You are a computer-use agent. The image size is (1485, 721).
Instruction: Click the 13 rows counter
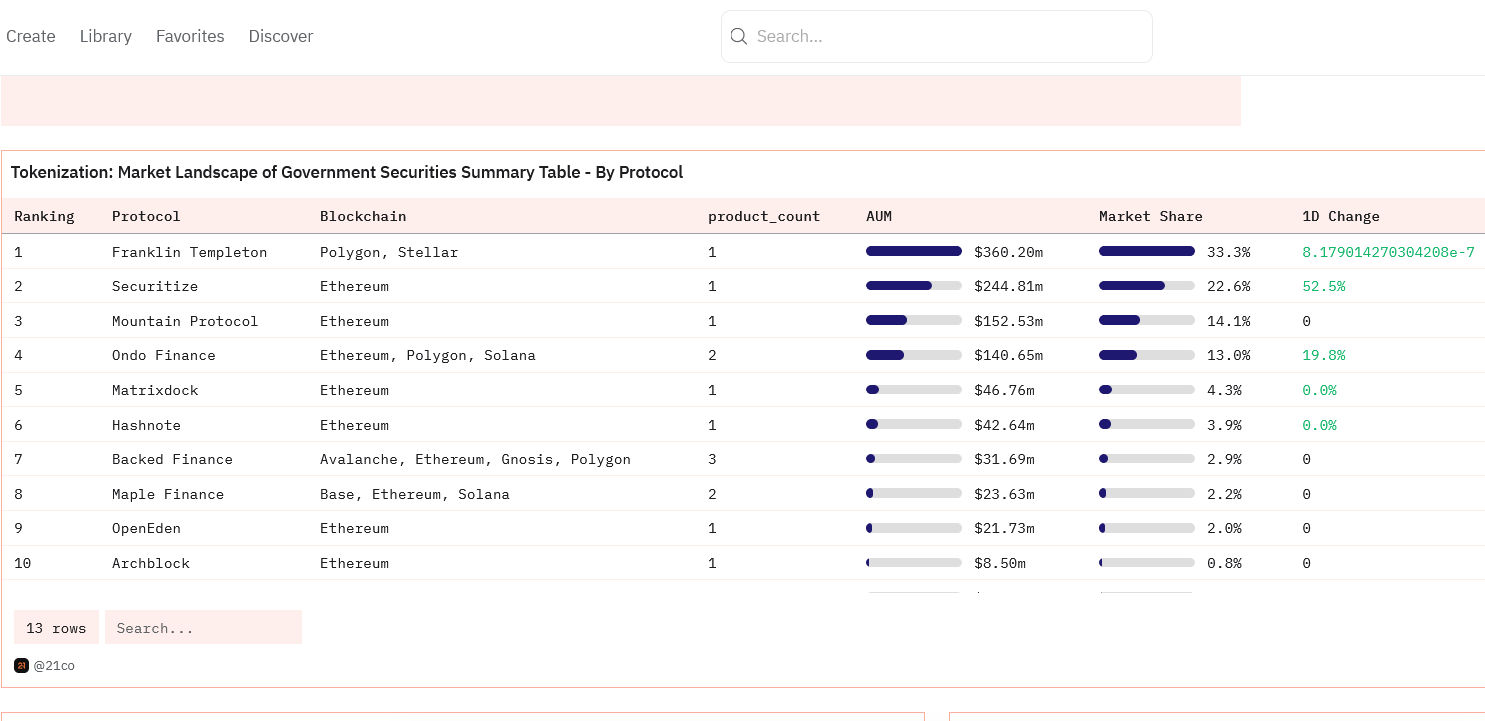[56, 628]
